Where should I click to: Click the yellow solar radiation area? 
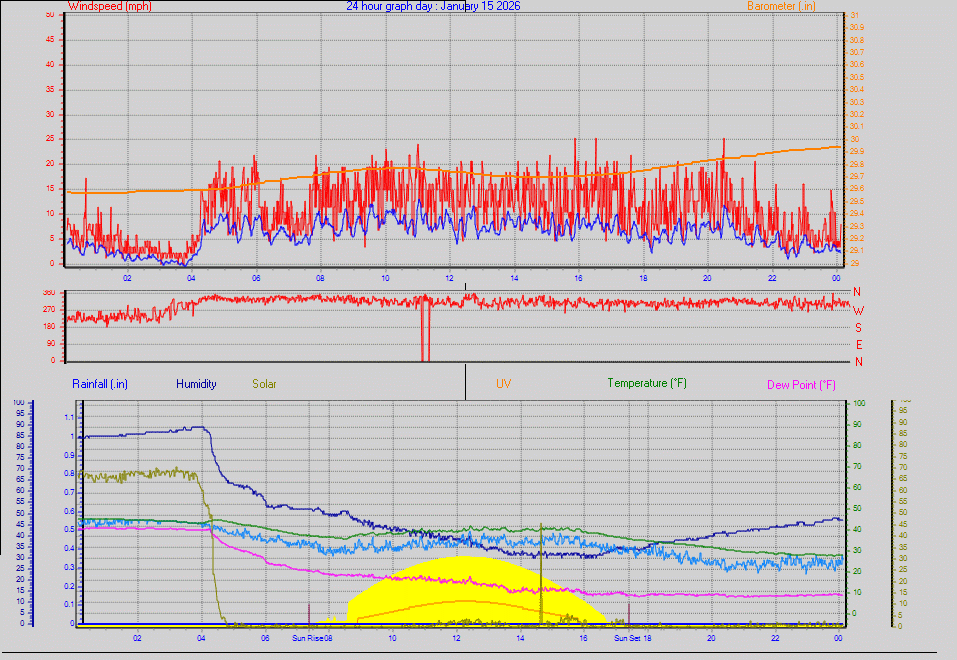pos(470,580)
